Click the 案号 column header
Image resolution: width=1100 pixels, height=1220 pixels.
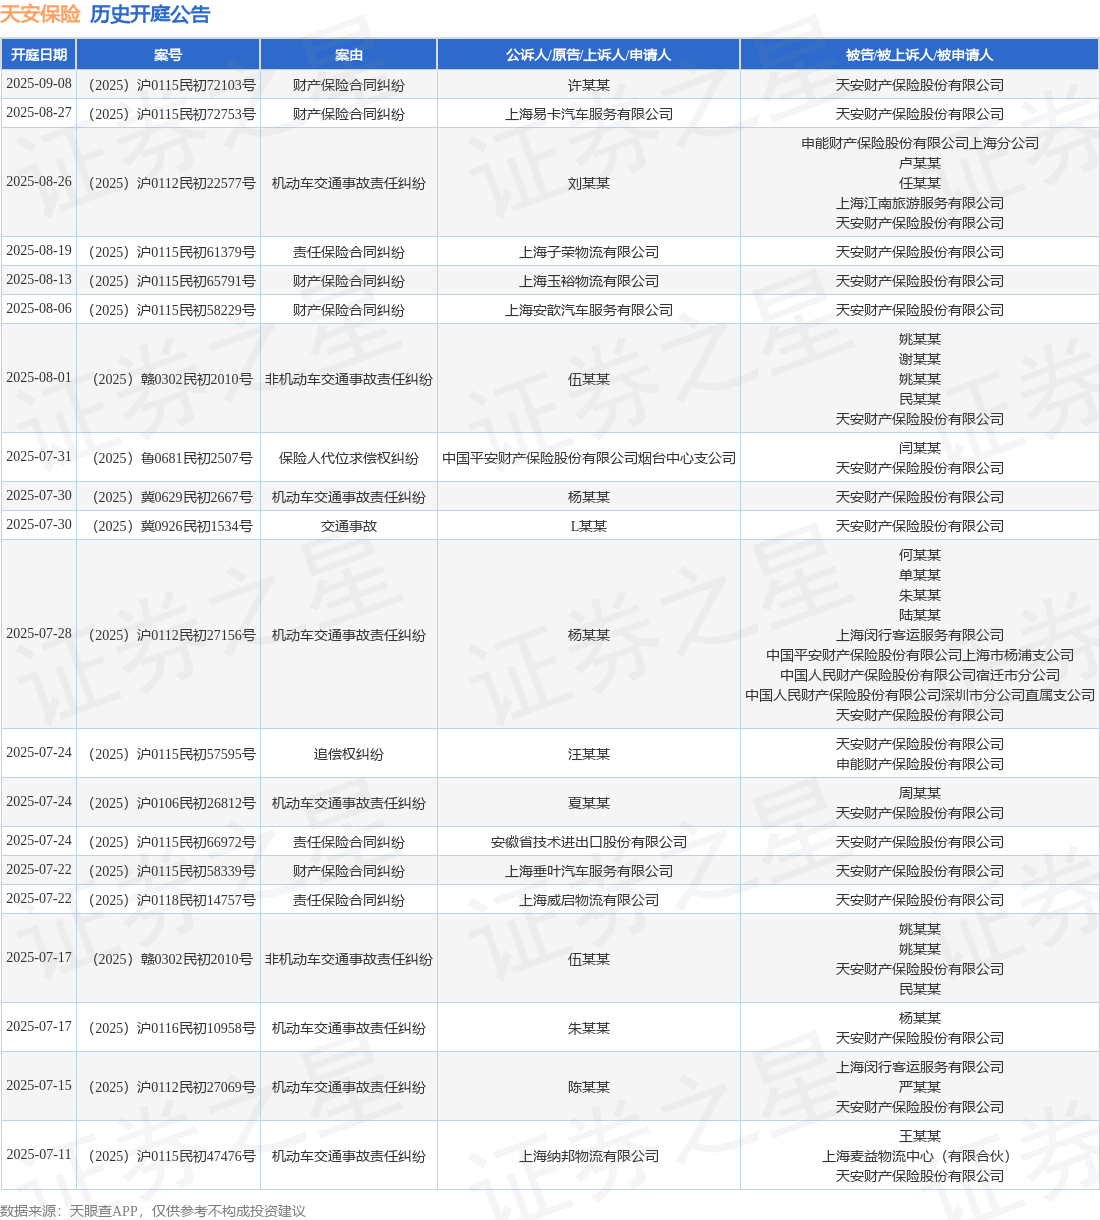click(x=168, y=55)
